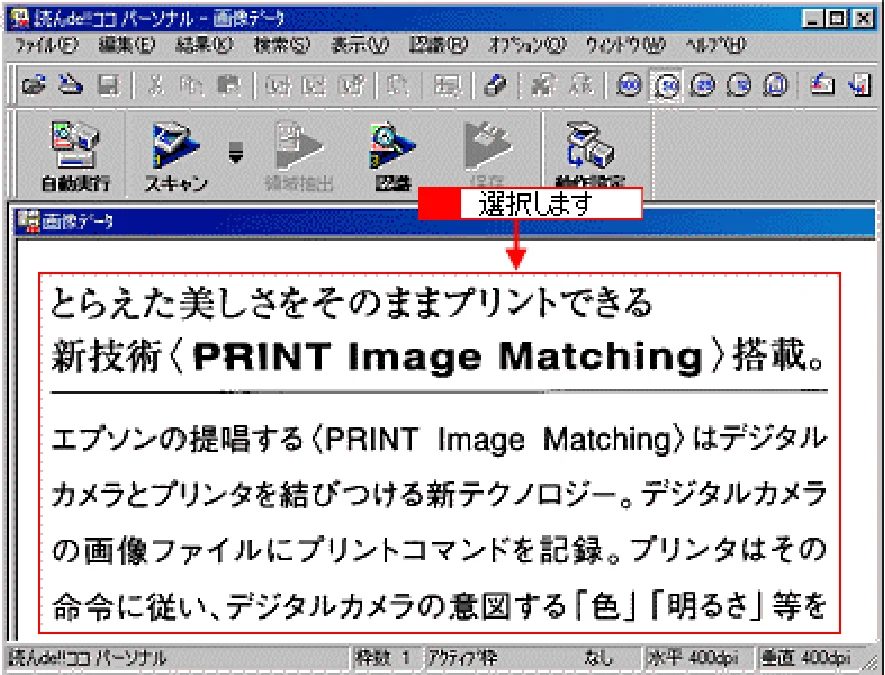The image size is (885, 675).
Task: Open the 検索(S) menu
Action: [281, 45]
